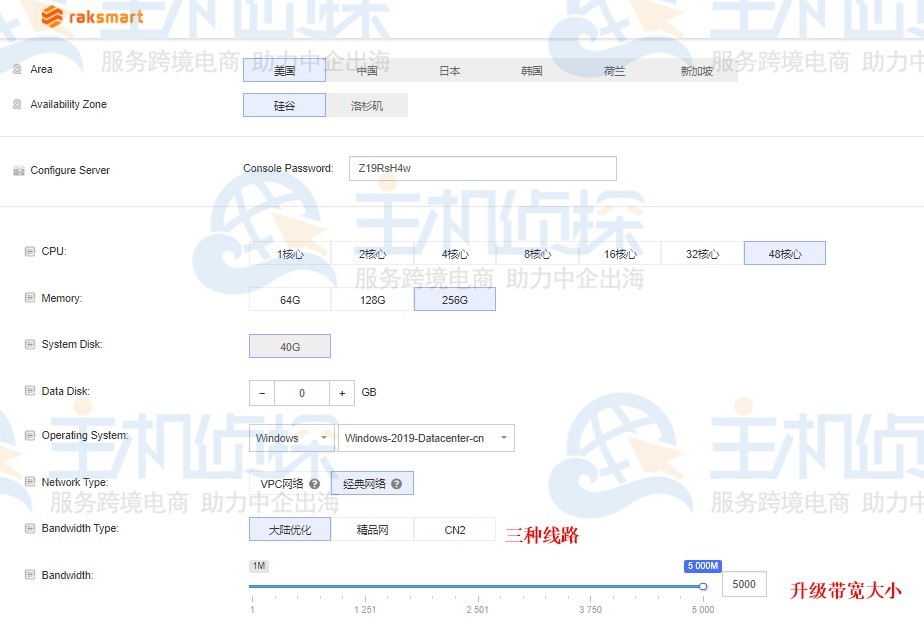Click the Configure Server icon
This screenshot has width=924, height=626.
point(20,170)
